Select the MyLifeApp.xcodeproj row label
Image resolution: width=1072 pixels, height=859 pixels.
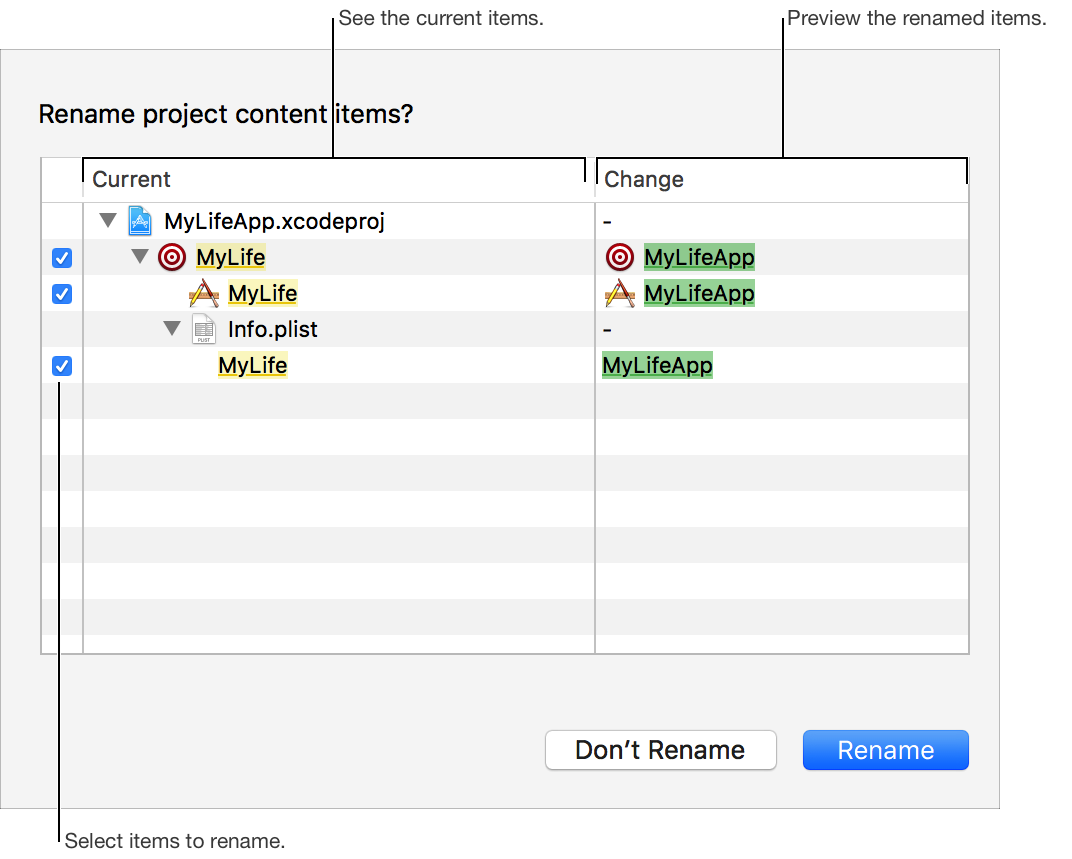pos(274,221)
